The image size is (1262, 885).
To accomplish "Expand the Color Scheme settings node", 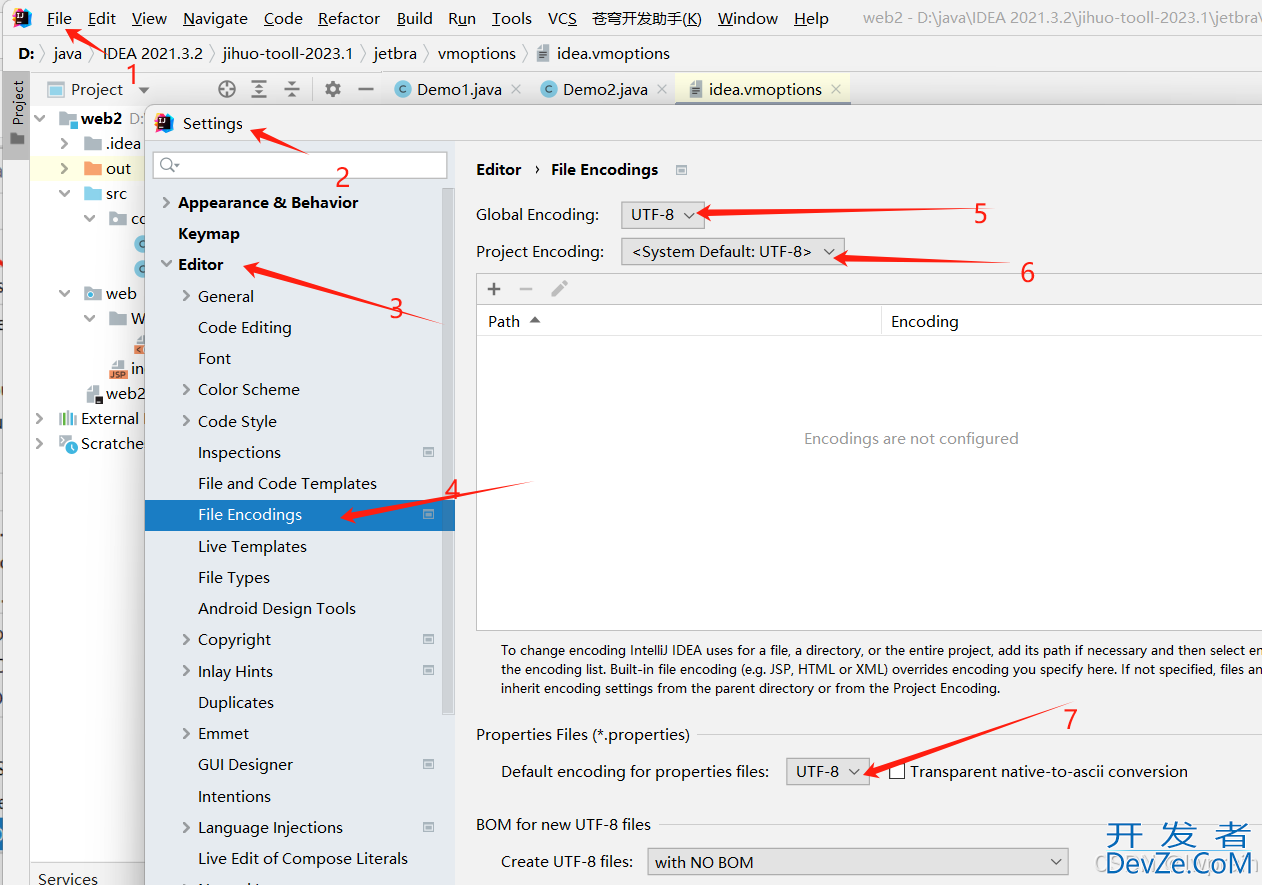I will (186, 389).
